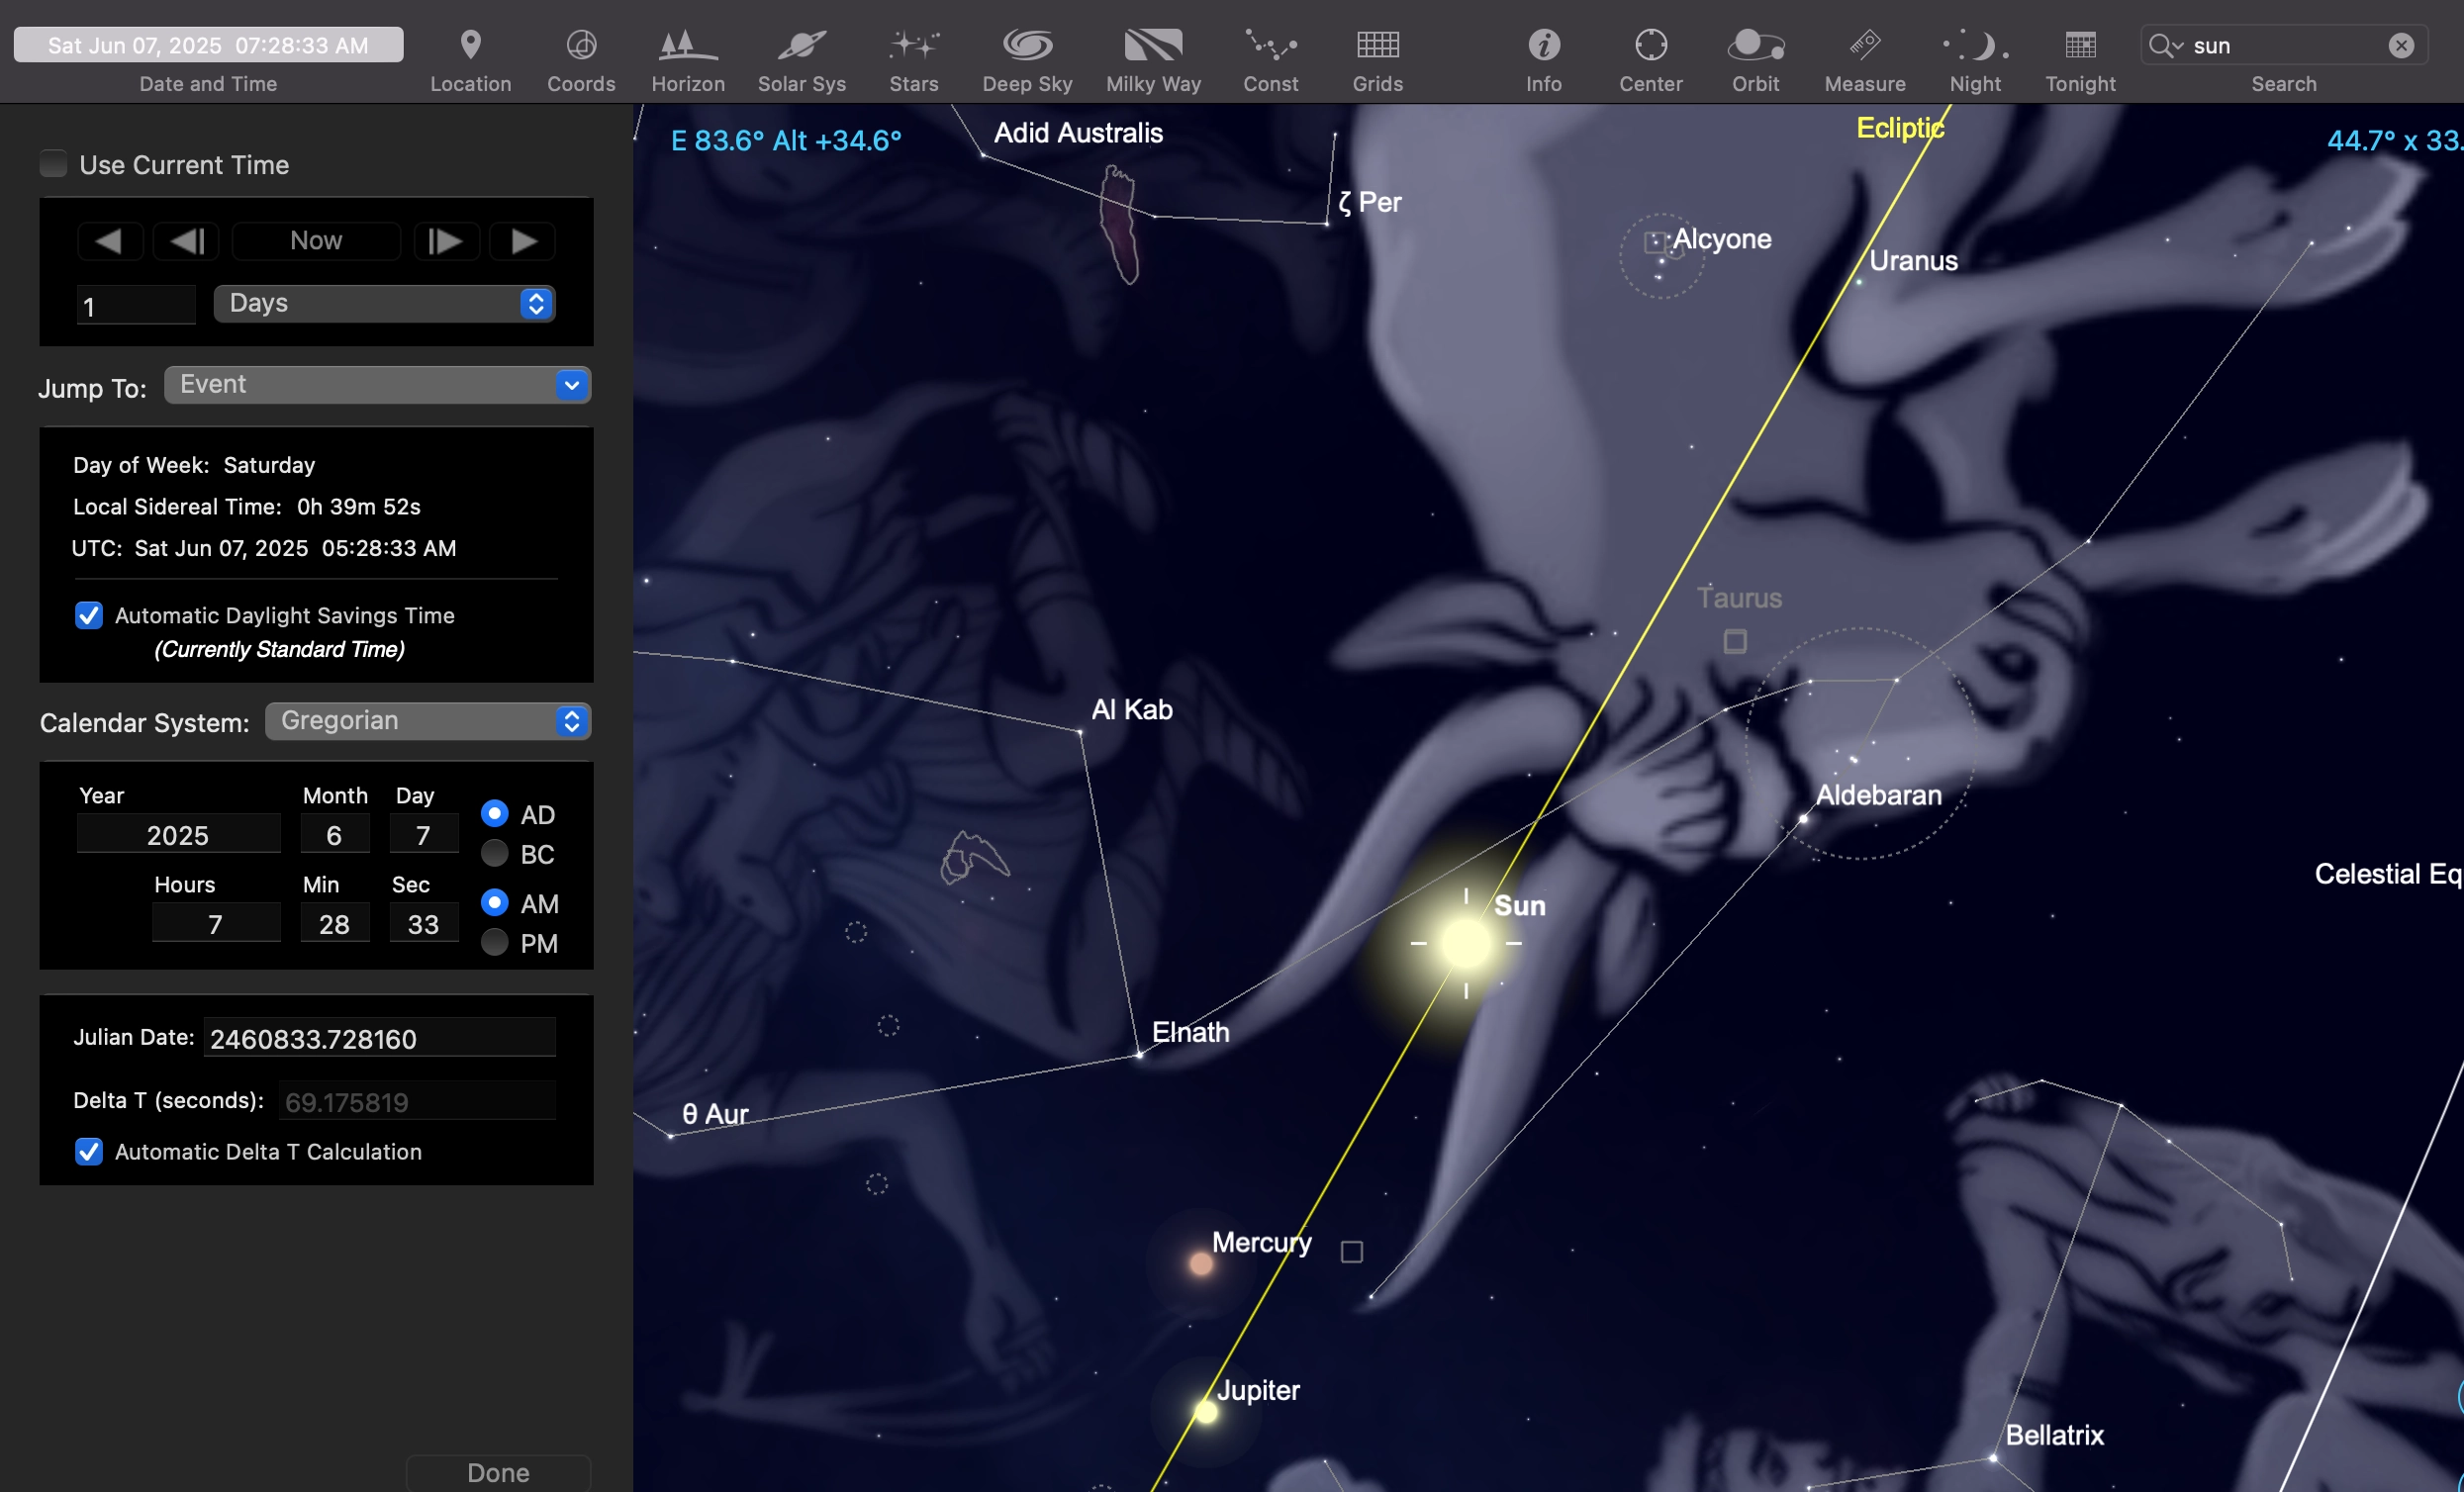Viewport: 2464px width, 1492px height.
Task: Select the BC radio button
Action: (x=494, y=853)
